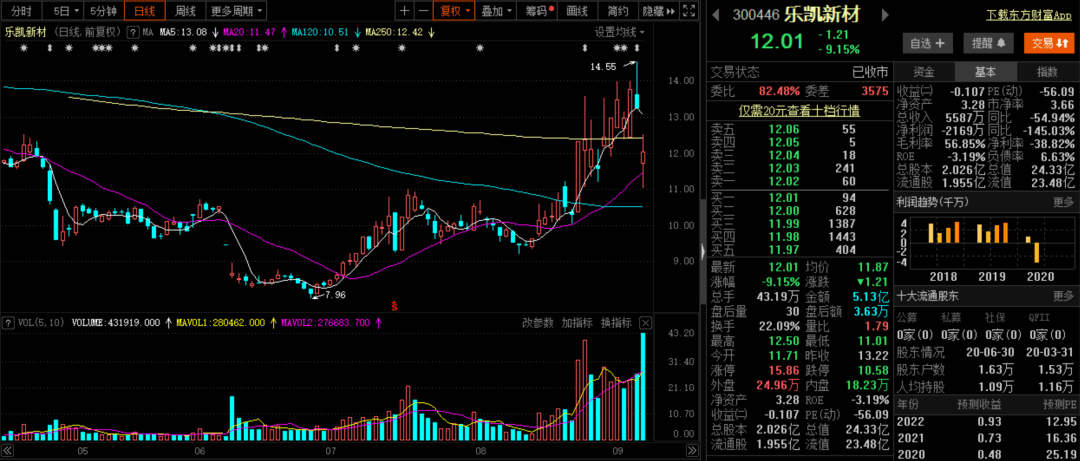Open help icon next to 前复权 label

(133, 32)
